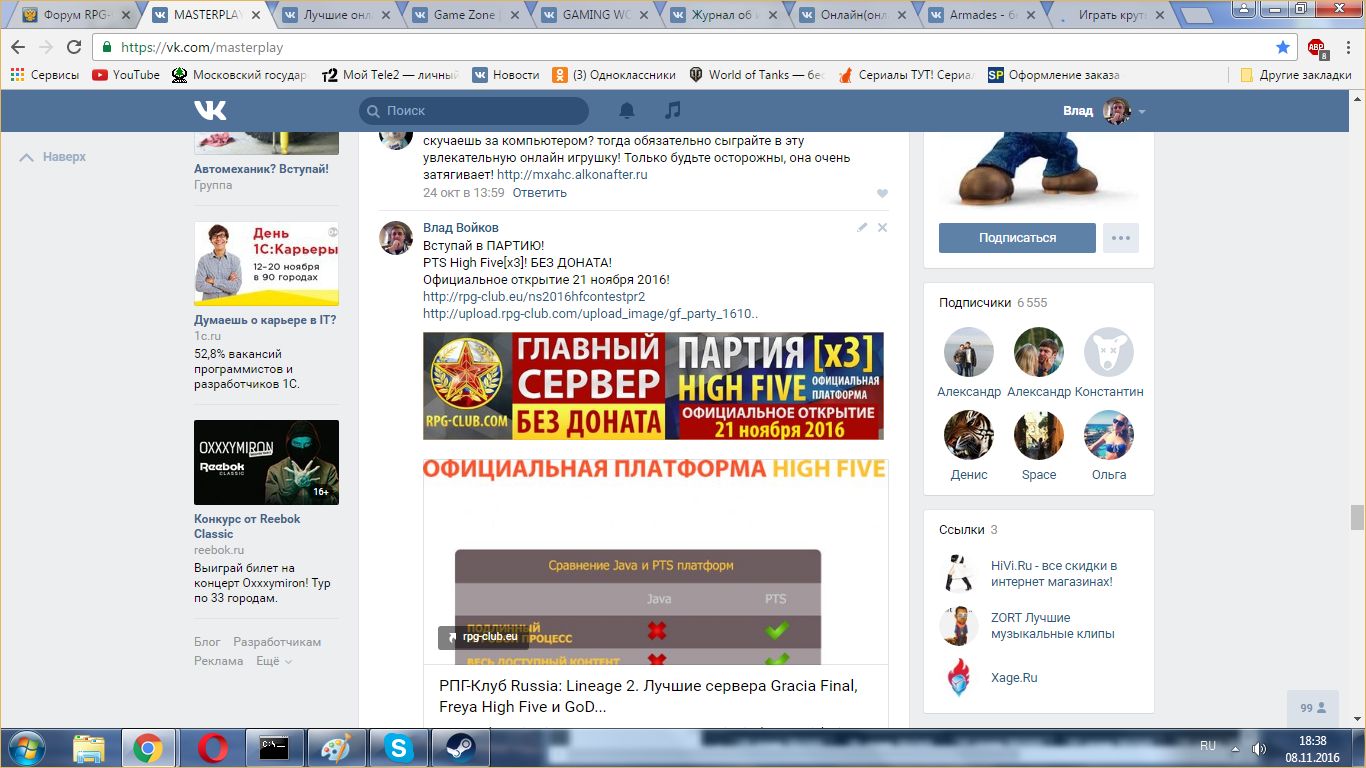Open the mxahc.alkonafter.ru link
This screenshot has height=768, width=1366.
572,174
